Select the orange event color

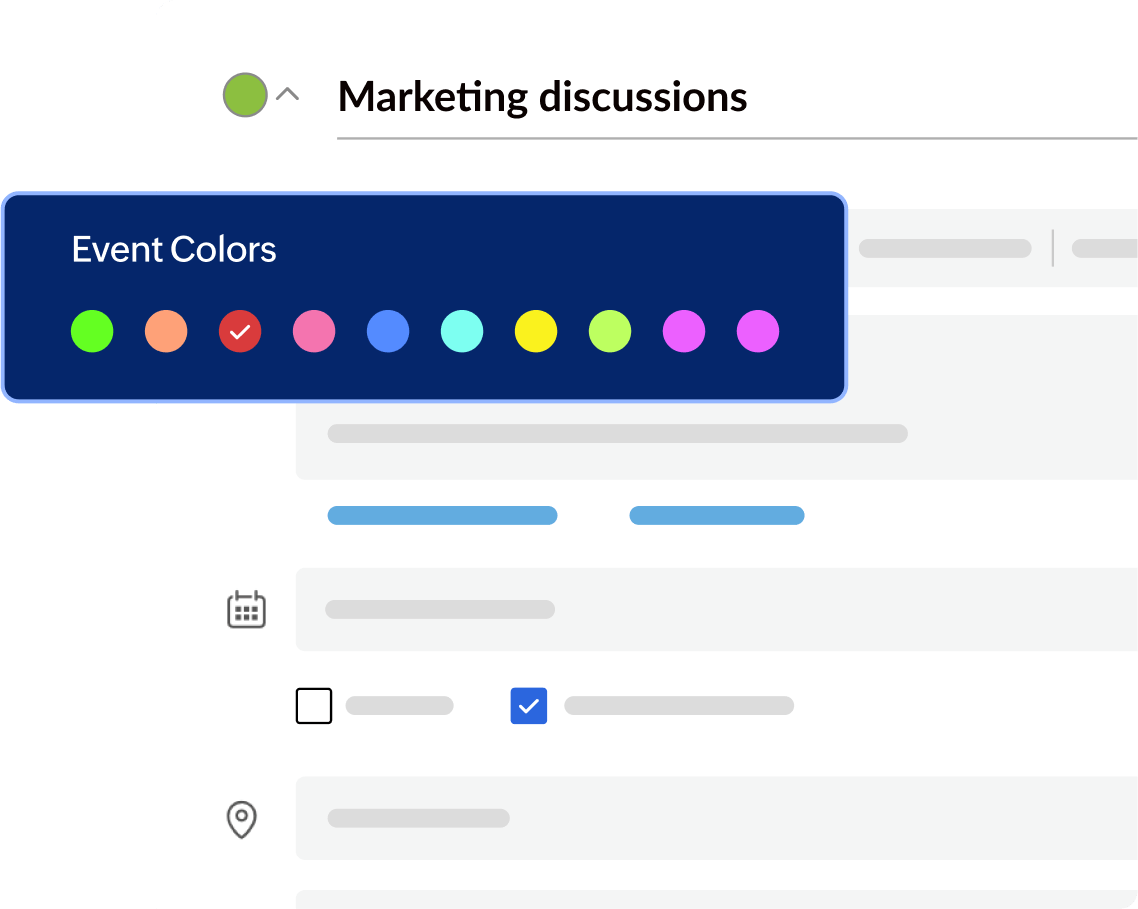(166, 331)
